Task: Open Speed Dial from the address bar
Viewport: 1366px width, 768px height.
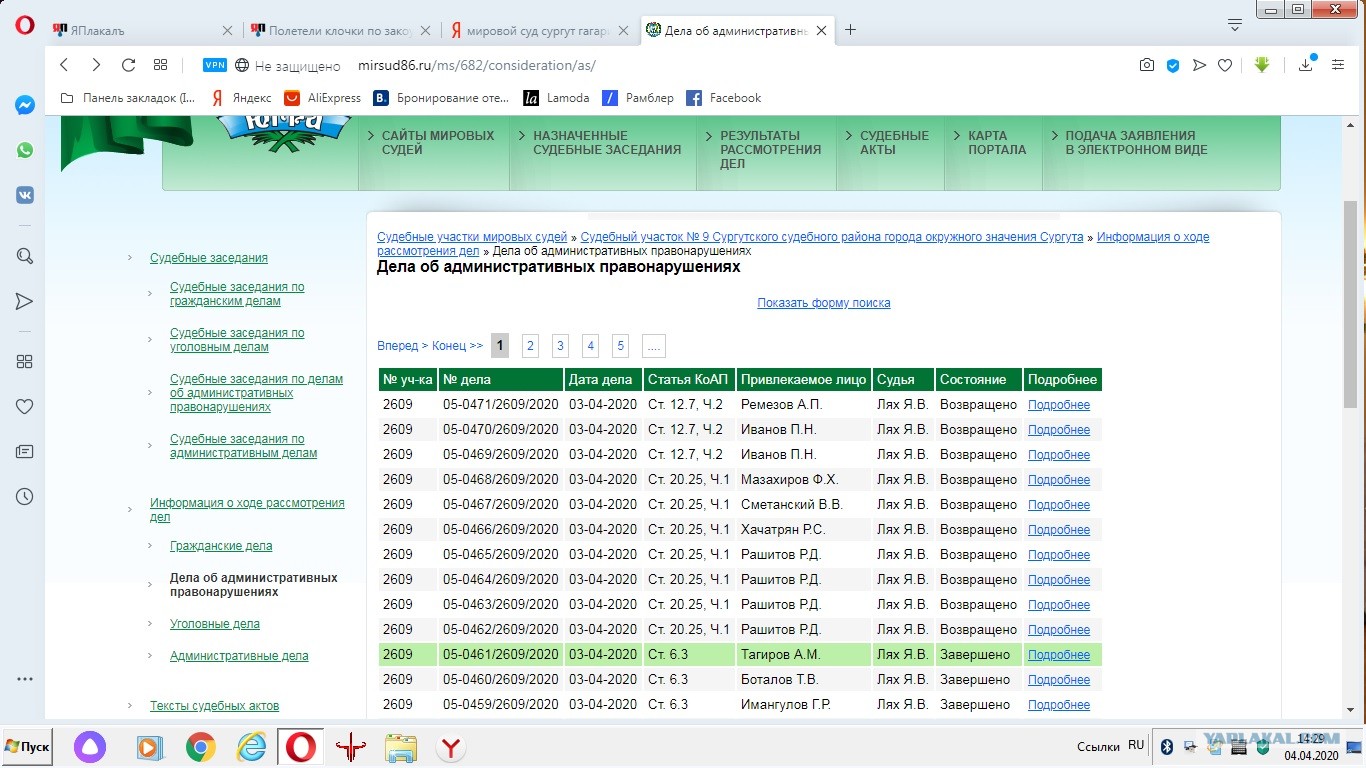Action: click(160, 65)
